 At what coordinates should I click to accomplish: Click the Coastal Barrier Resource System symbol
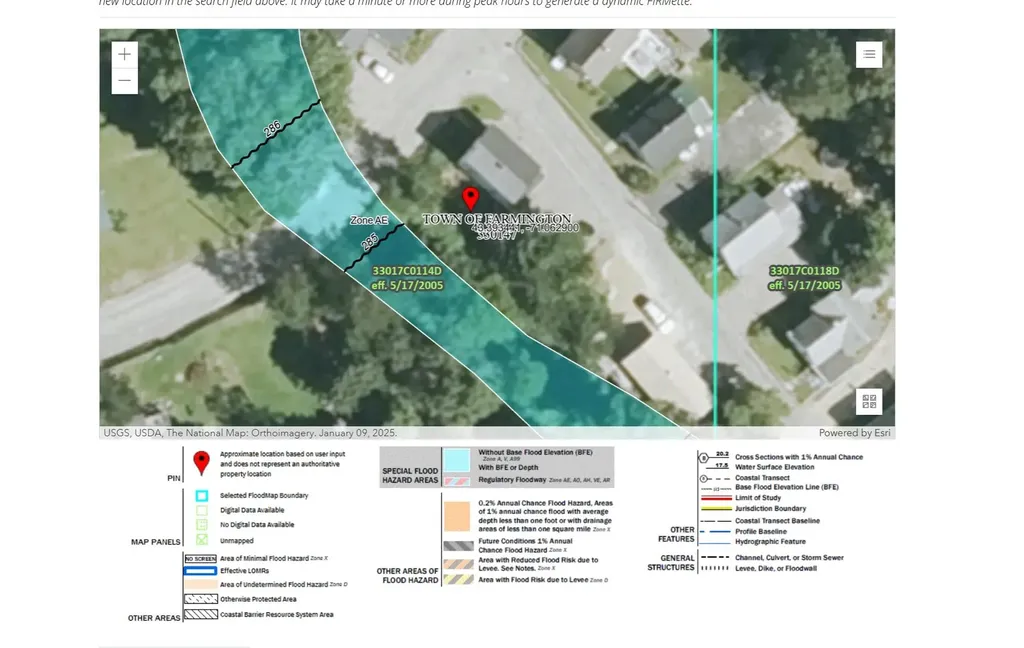200,614
